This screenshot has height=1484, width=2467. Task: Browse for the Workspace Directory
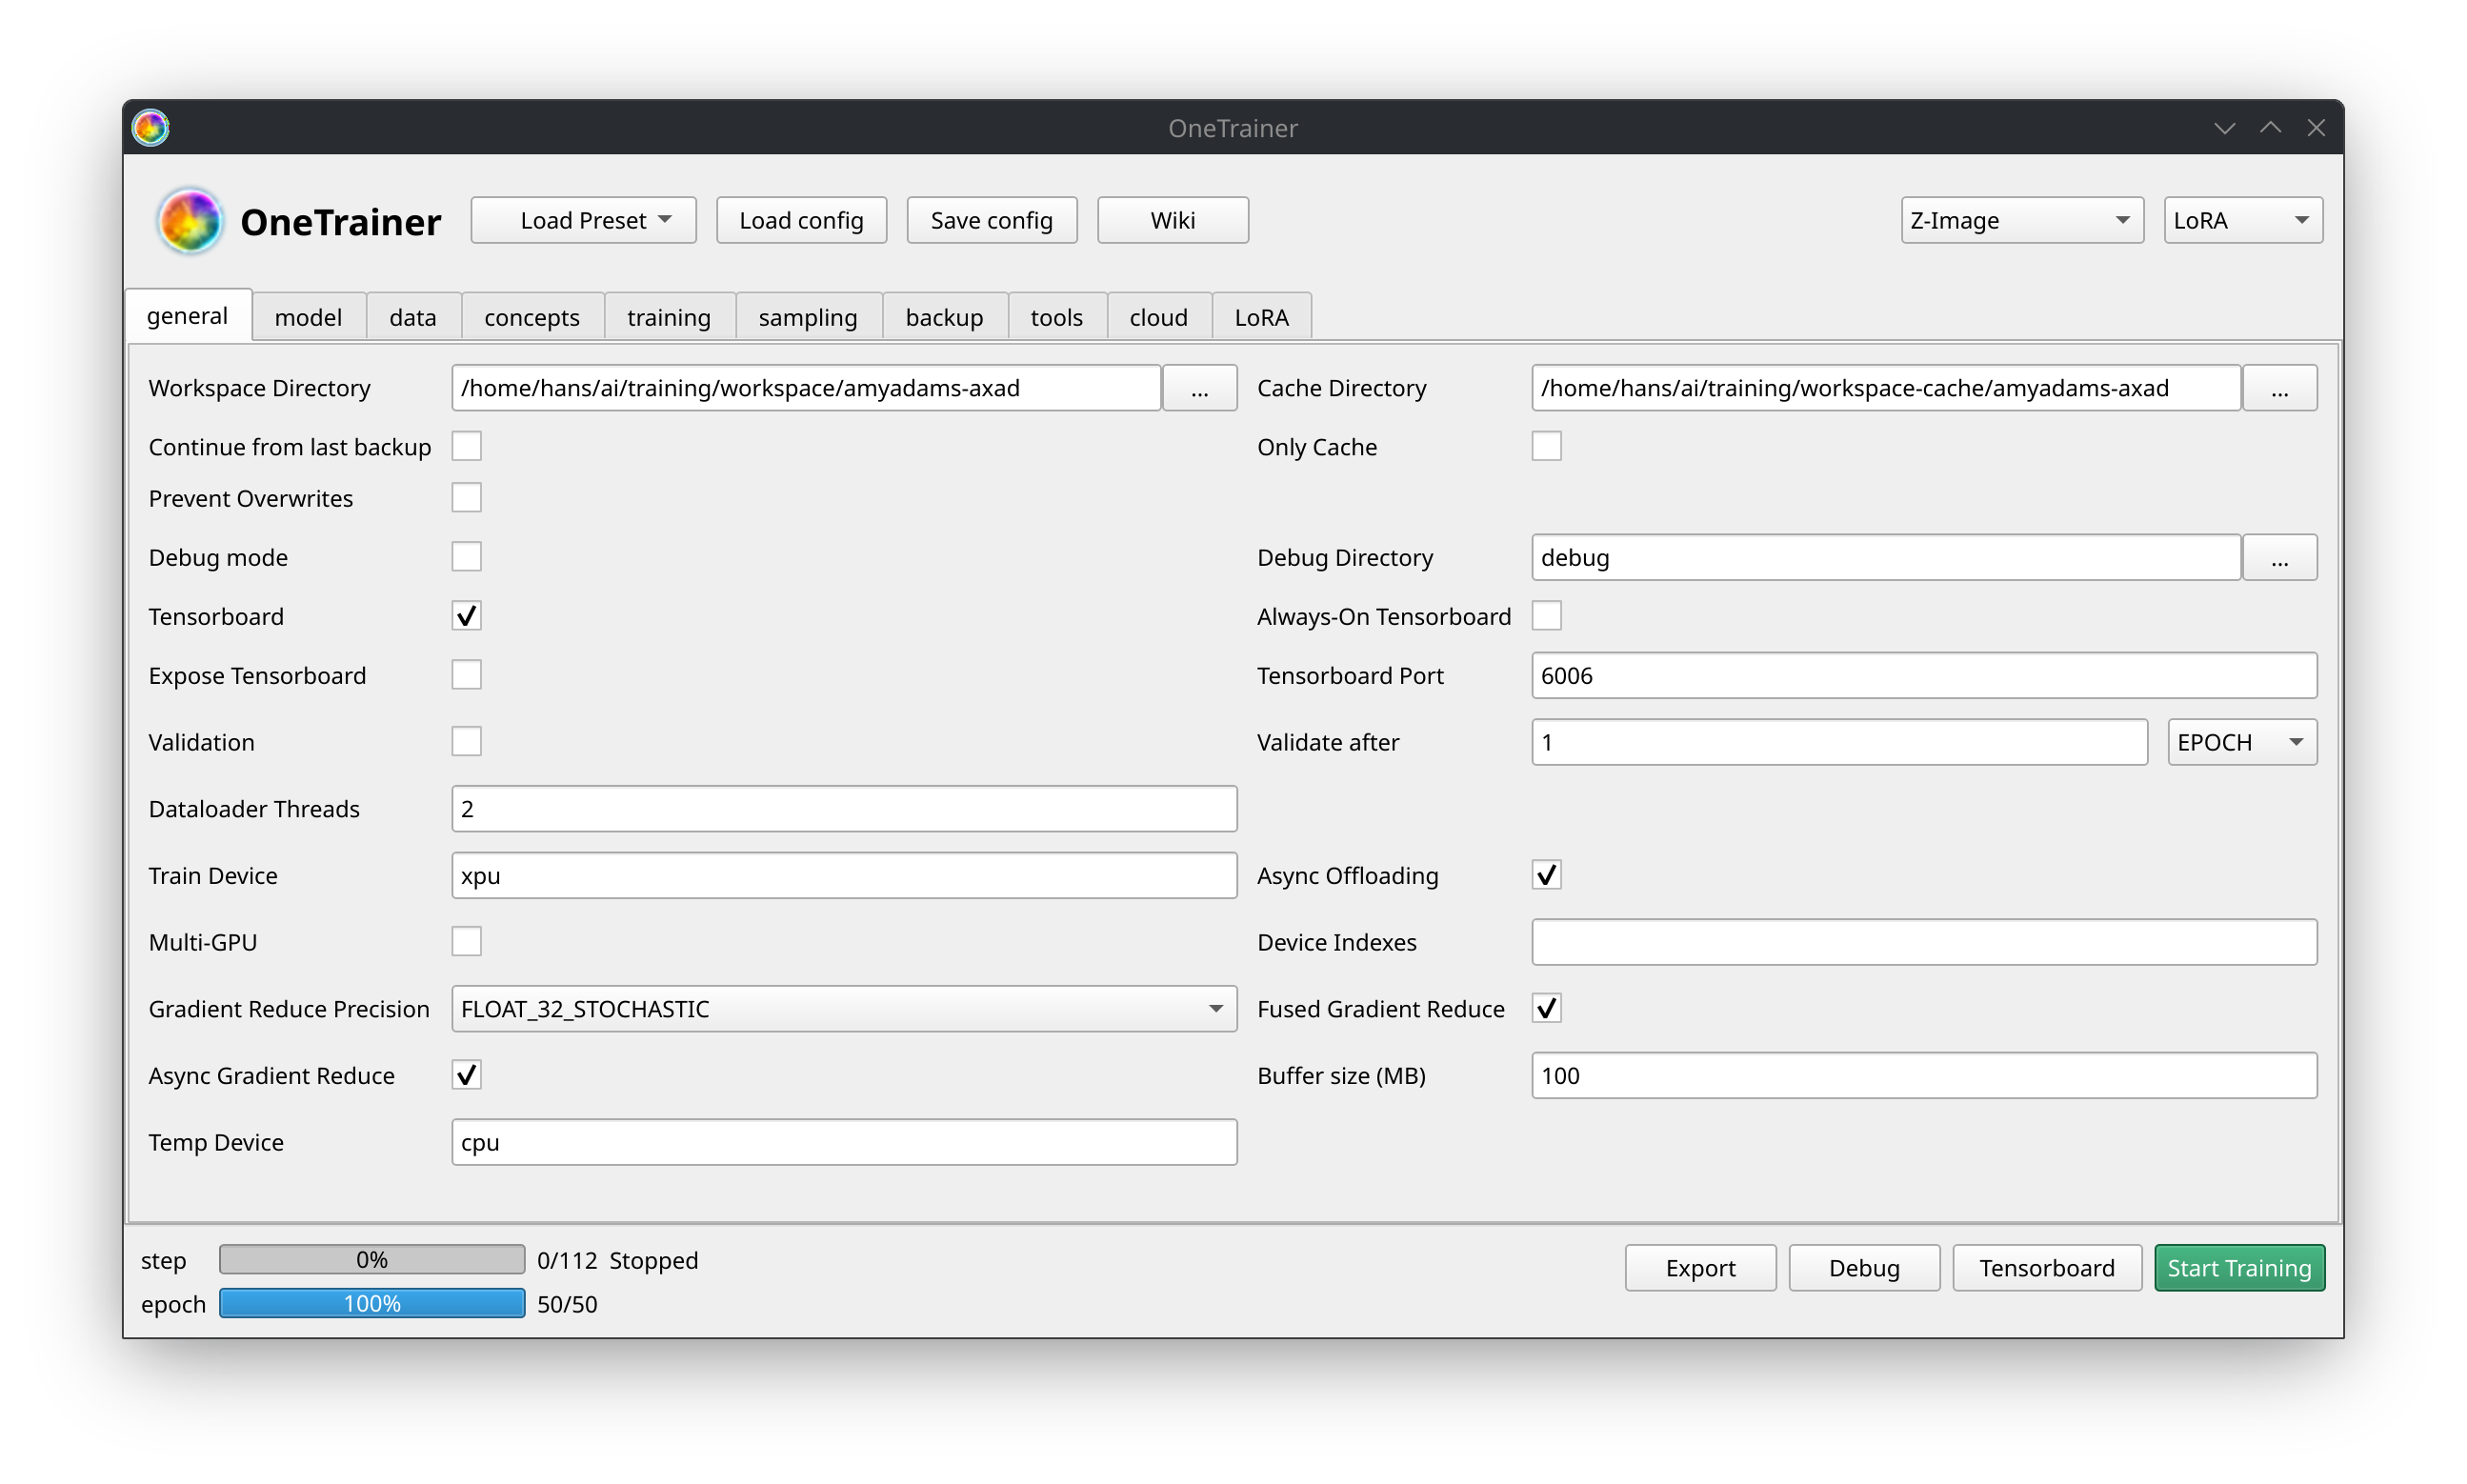pyautogui.click(x=1199, y=388)
